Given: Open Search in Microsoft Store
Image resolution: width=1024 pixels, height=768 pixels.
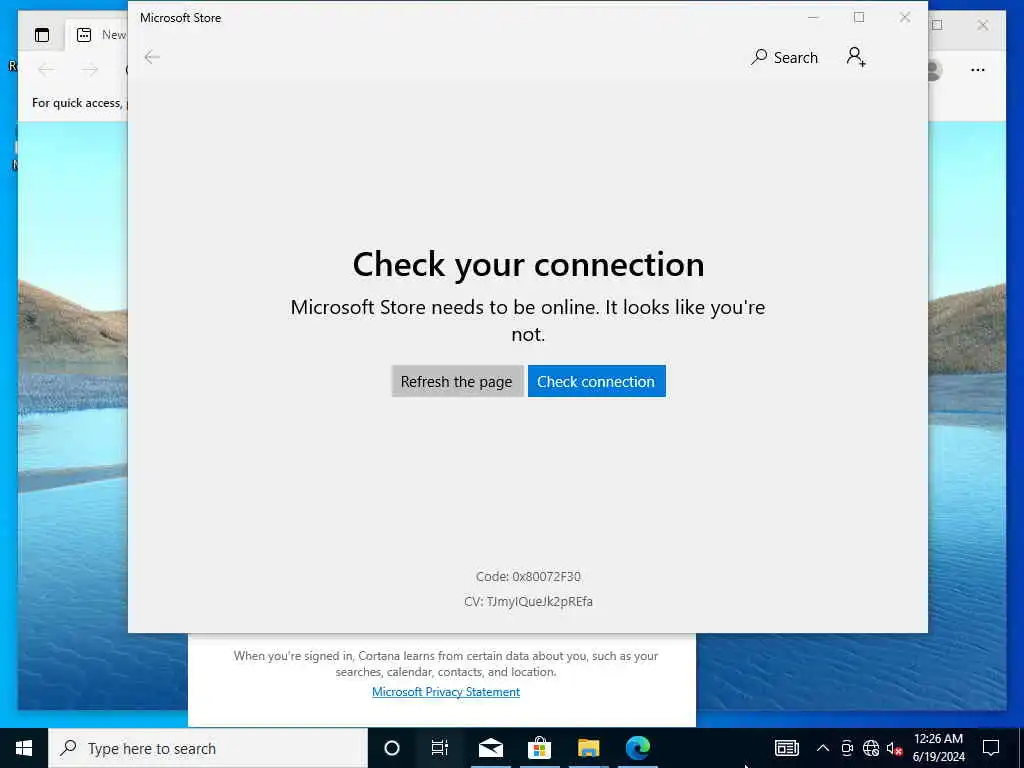Looking at the screenshot, I should pyautogui.click(x=784, y=57).
